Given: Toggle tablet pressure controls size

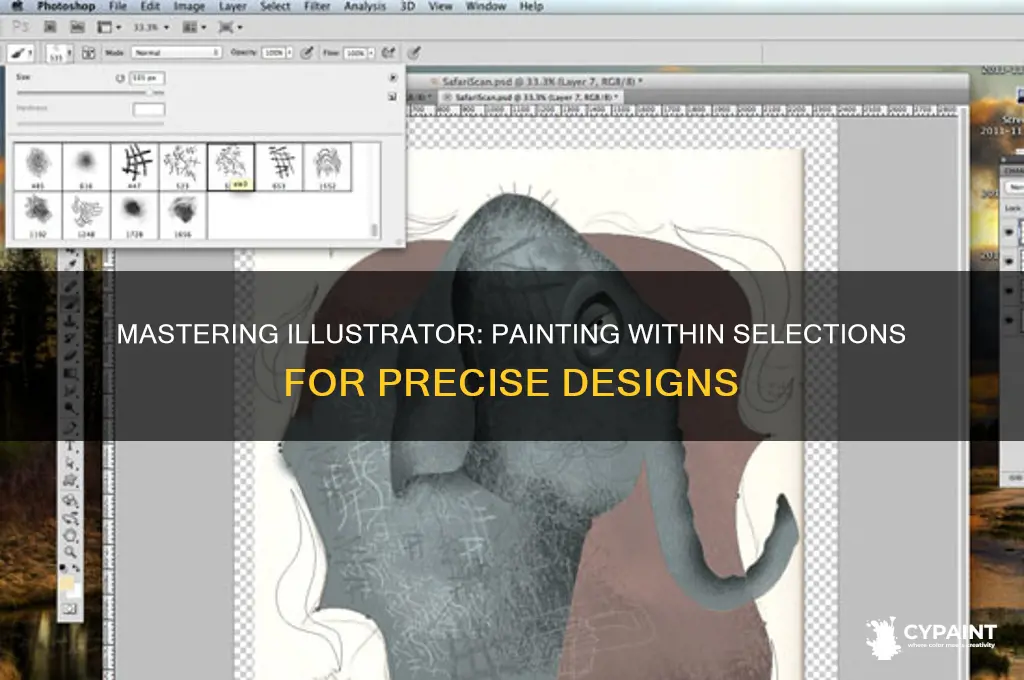Looking at the screenshot, I should coord(413,52).
